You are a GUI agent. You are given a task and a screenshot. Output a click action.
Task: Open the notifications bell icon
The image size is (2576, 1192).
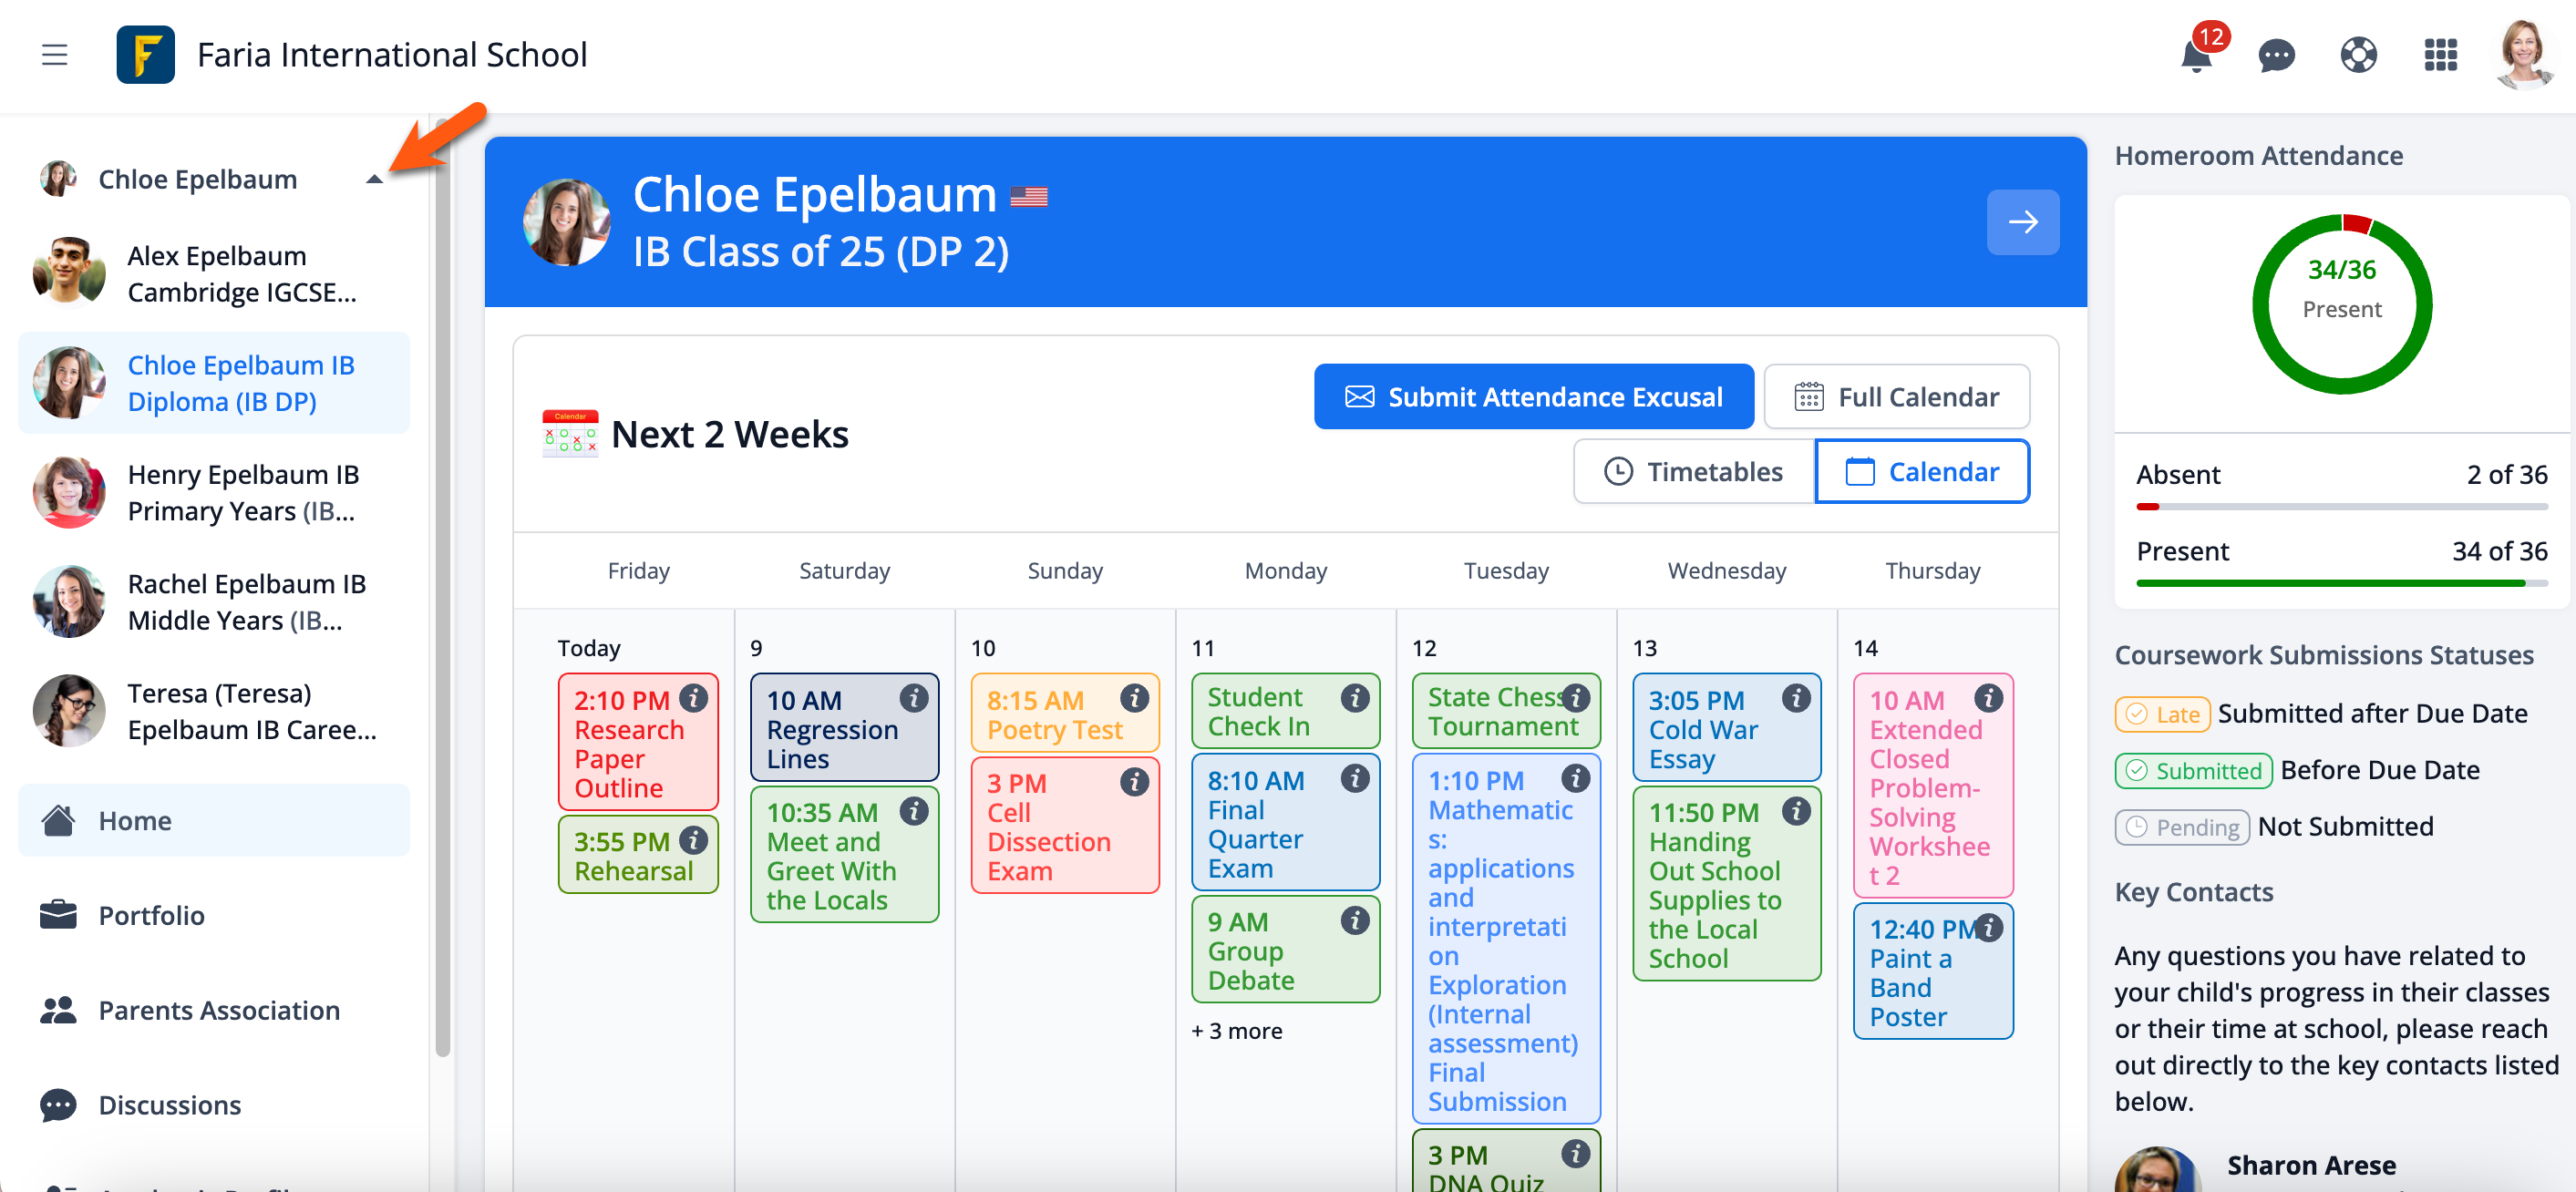pyautogui.click(x=2195, y=55)
